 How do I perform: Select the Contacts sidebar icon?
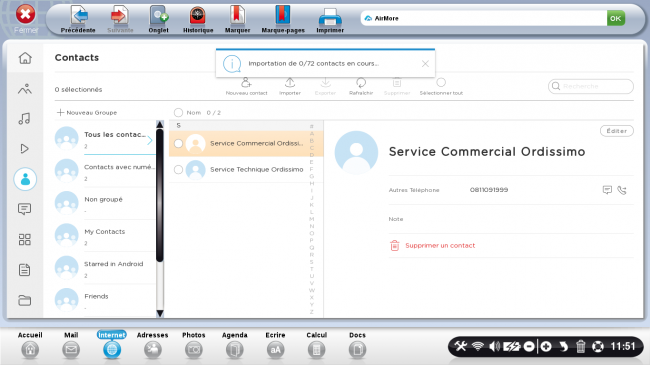point(25,179)
